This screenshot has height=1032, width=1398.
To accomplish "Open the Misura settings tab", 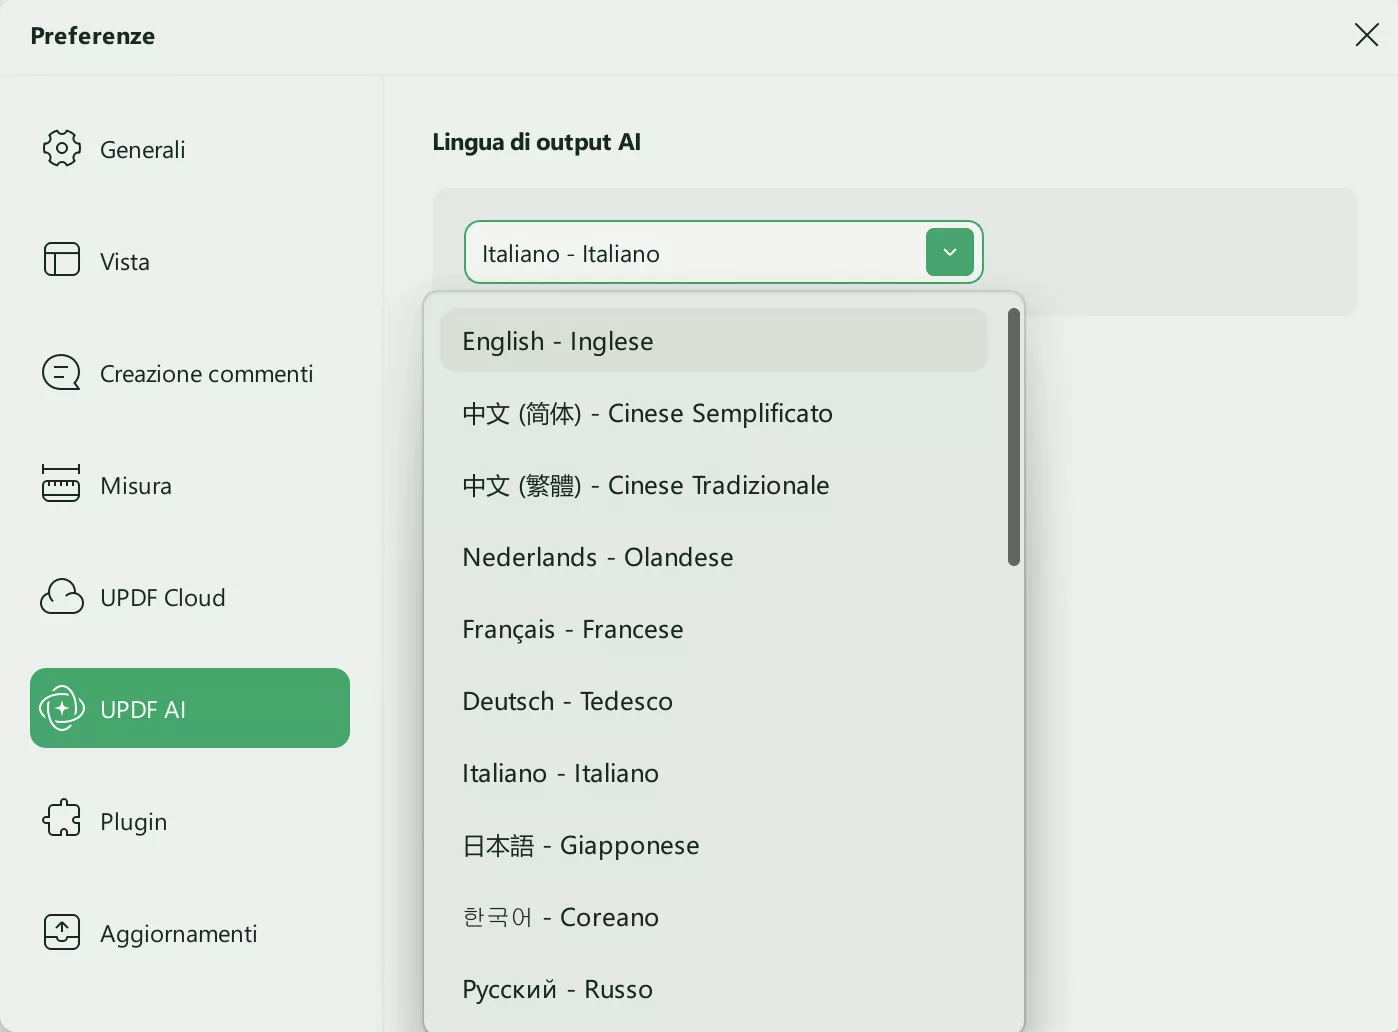I will (x=190, y=485).
